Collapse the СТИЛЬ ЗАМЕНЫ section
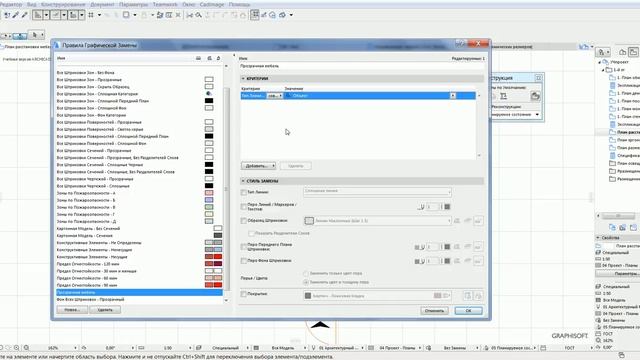Screen dimensions: 640x360 pyautogui.click(x=243, y=181)
